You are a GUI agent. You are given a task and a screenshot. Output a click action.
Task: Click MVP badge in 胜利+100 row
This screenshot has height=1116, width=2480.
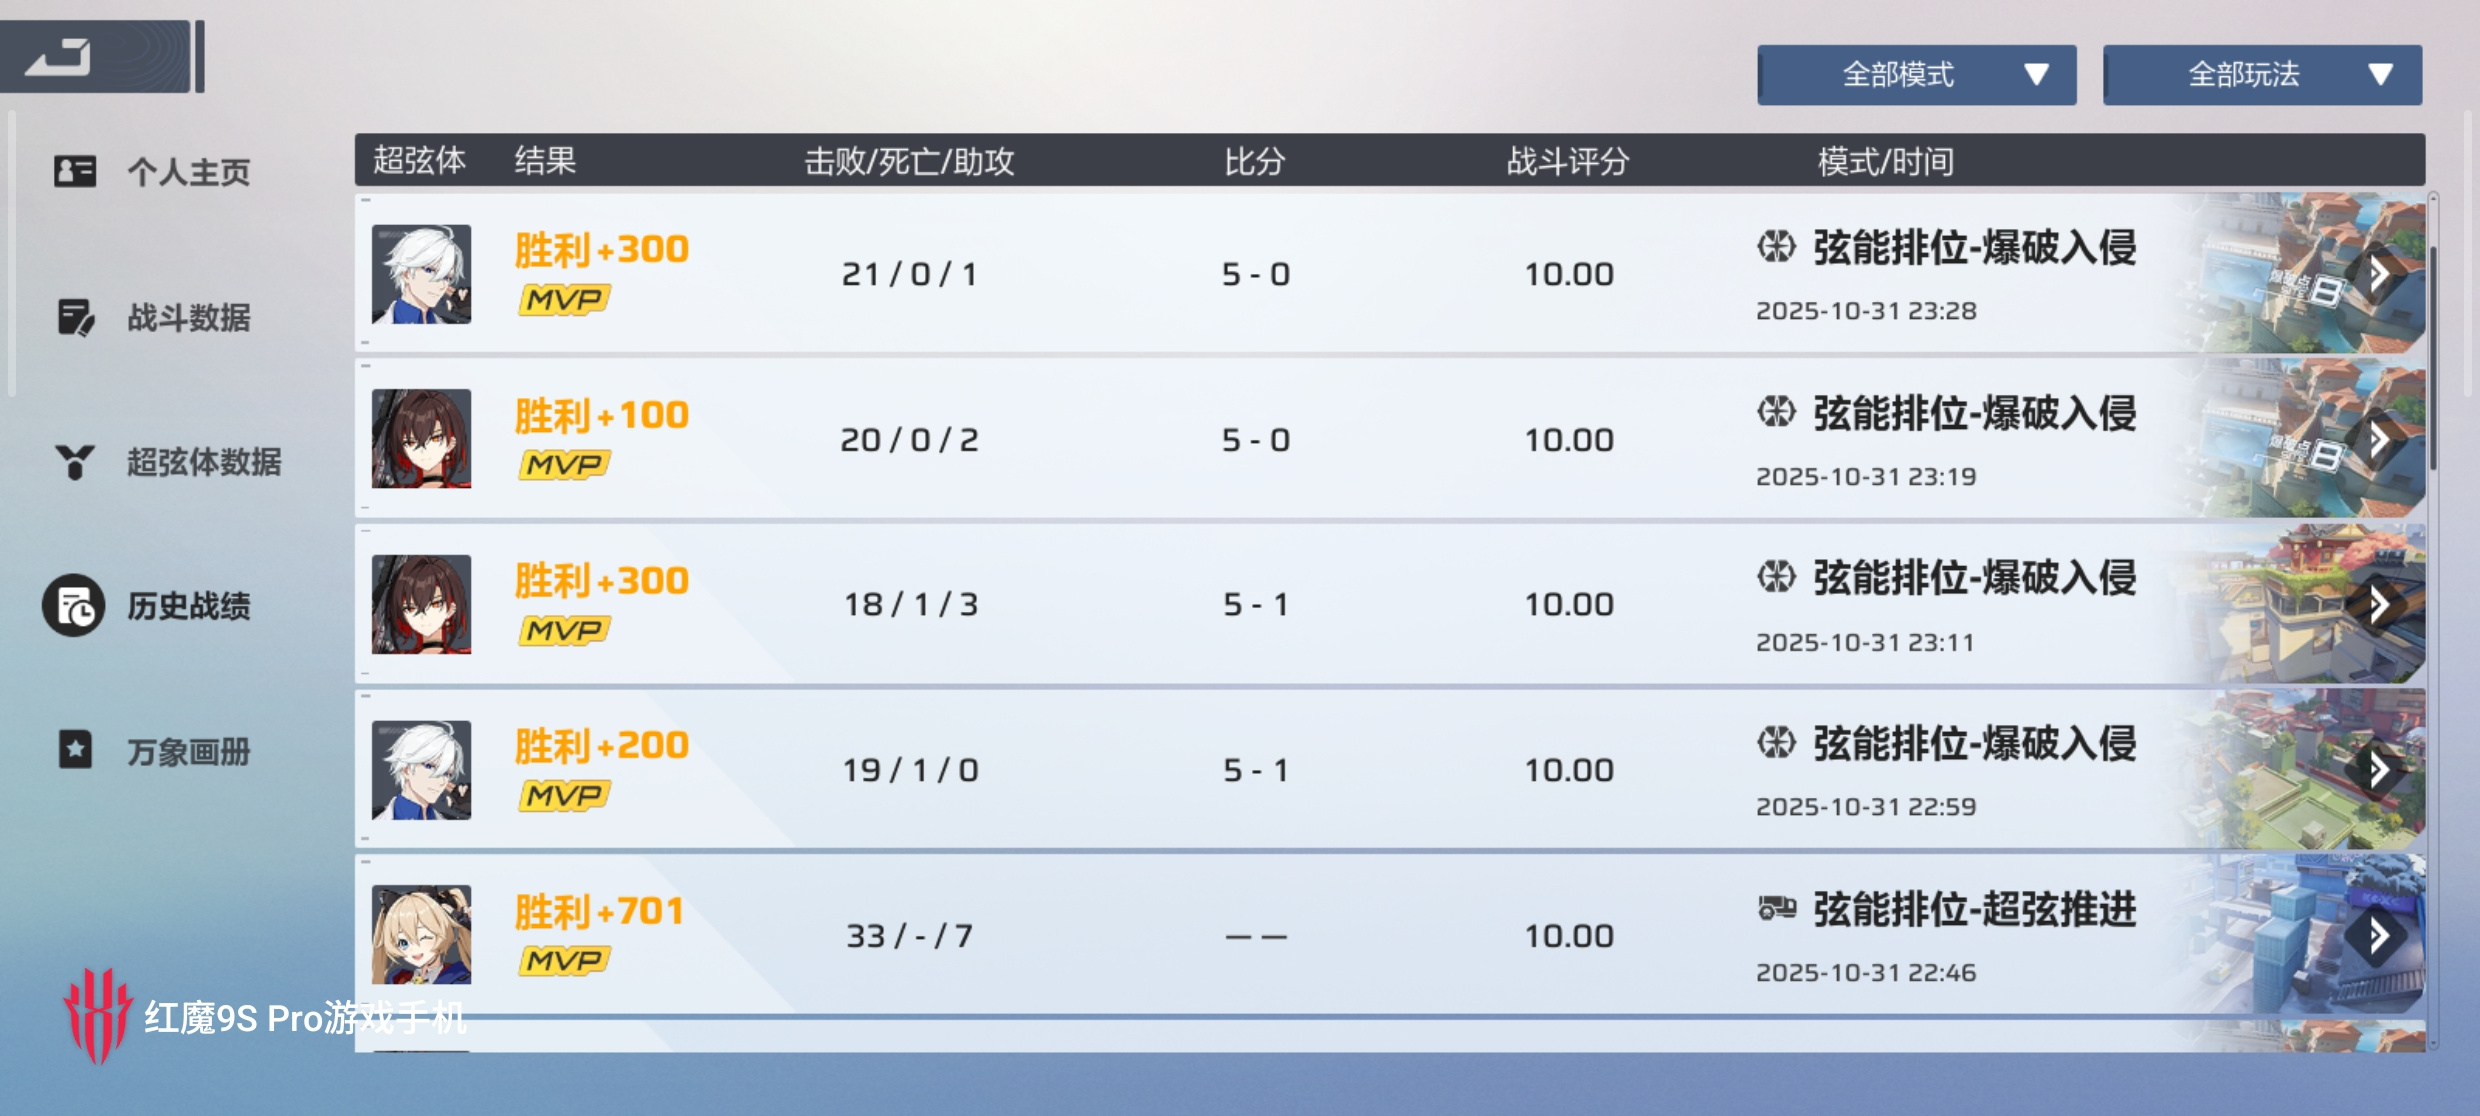point(564,465)
